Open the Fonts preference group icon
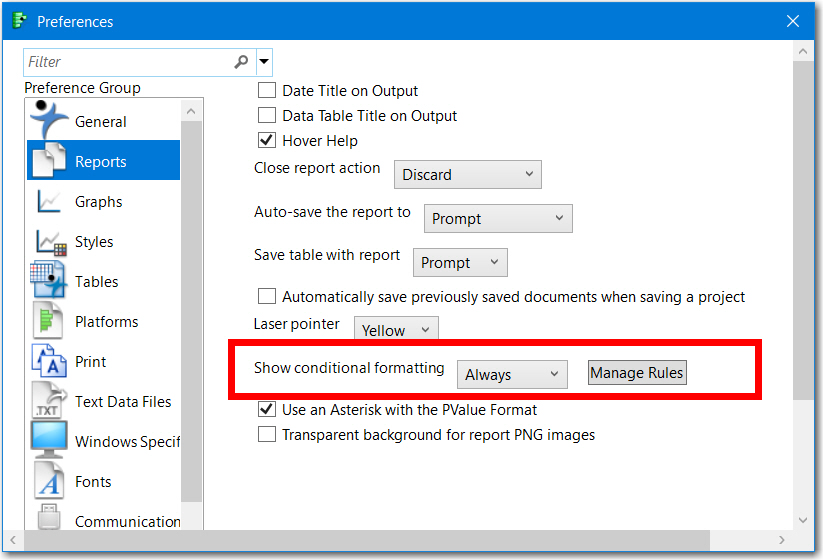 [50, 481]
